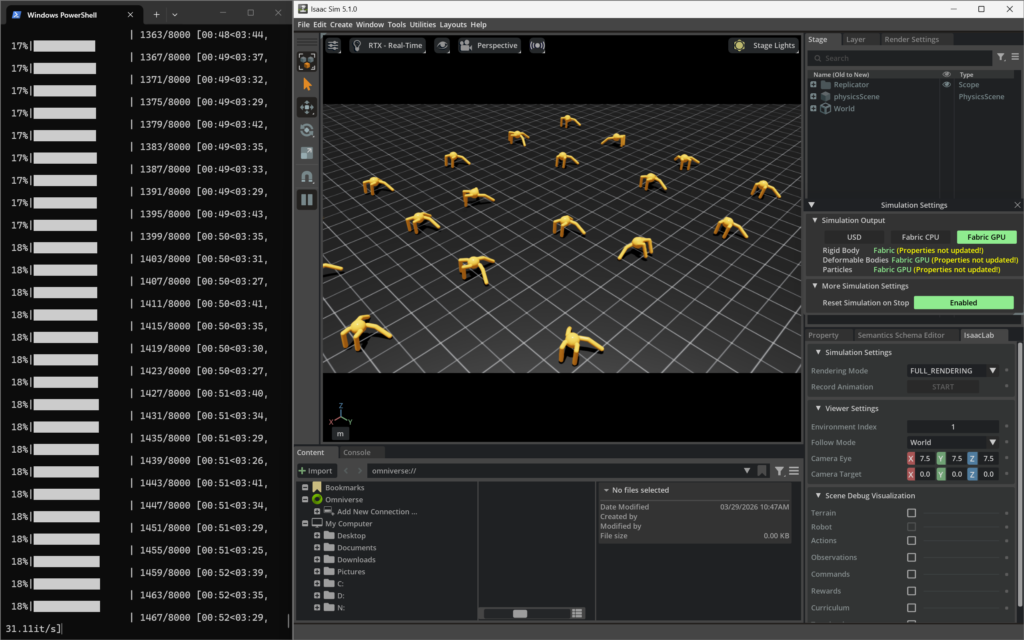Viewport: 1024px width, 640px height.
Task: Pause the simulation with the pause button
Action: pos(307,200)
